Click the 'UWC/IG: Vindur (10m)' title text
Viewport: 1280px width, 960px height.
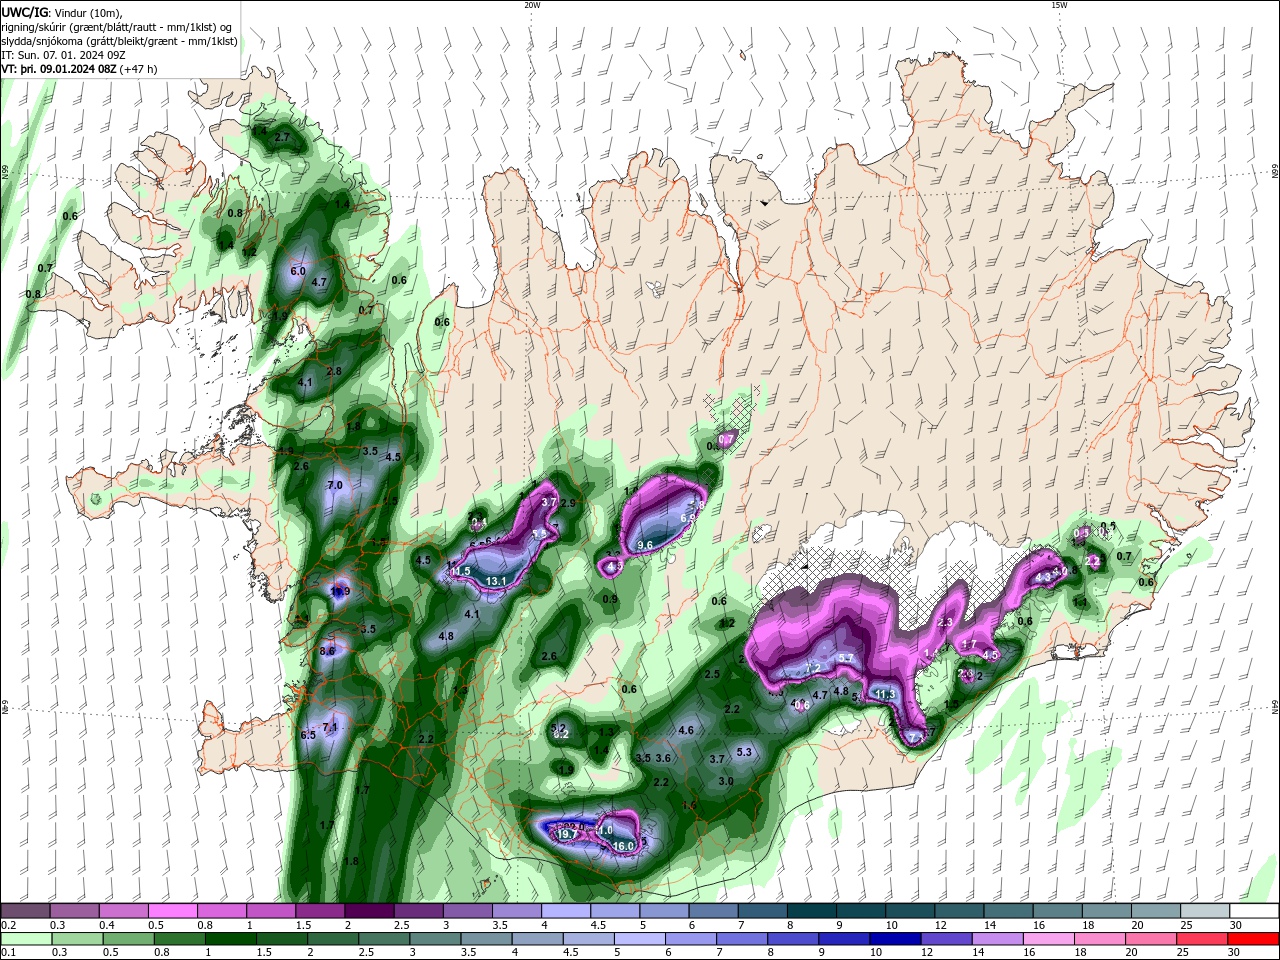pyautogui.click(x=61, y=12)
